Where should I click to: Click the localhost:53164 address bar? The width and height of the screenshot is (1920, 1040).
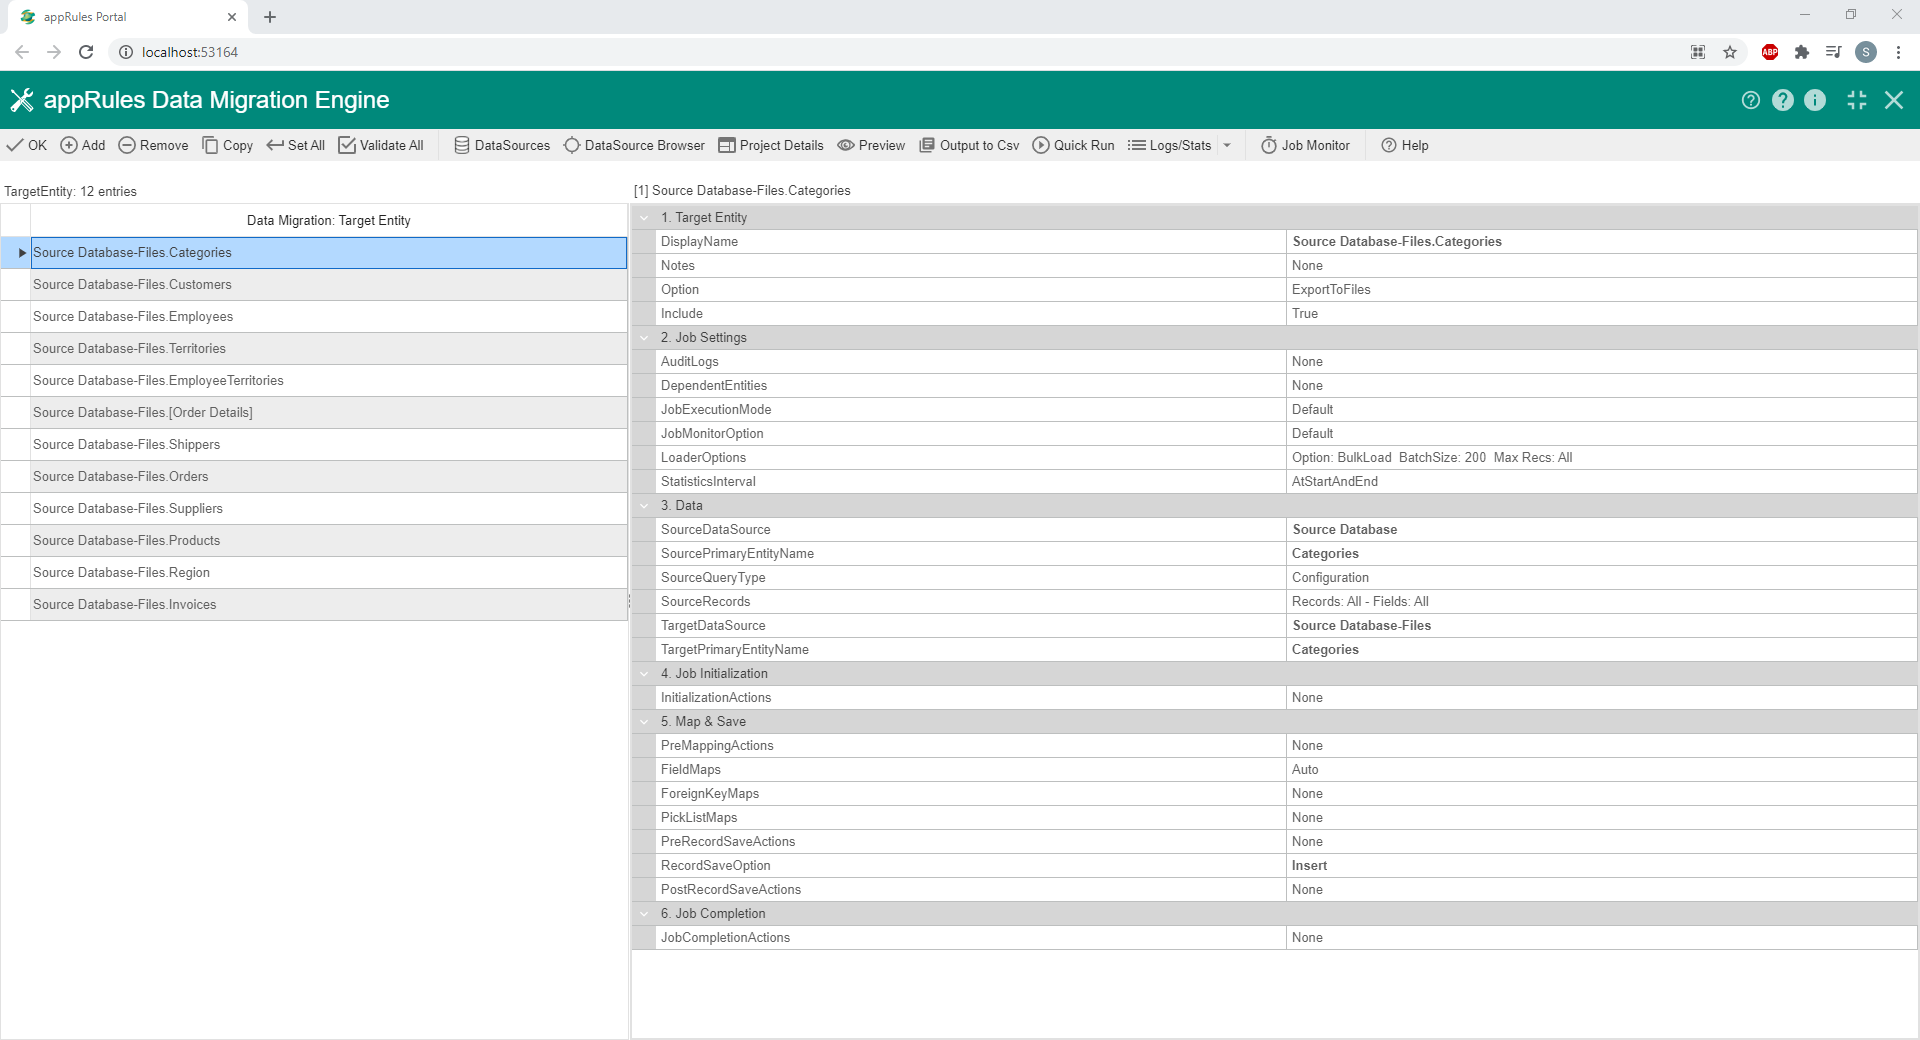[190, 52]
